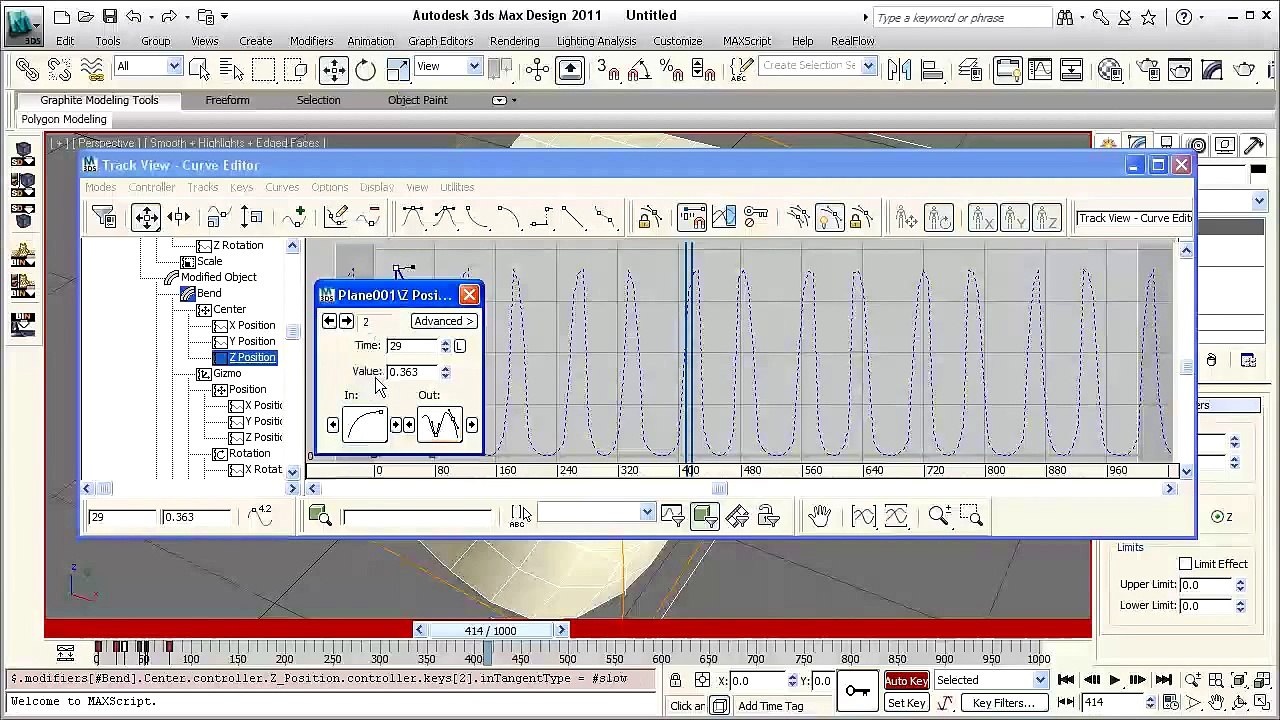The height and width of the screenshot is (720, 1280).
Task: Go to the next key using right arrow
Action: click(x=346, y=321)
